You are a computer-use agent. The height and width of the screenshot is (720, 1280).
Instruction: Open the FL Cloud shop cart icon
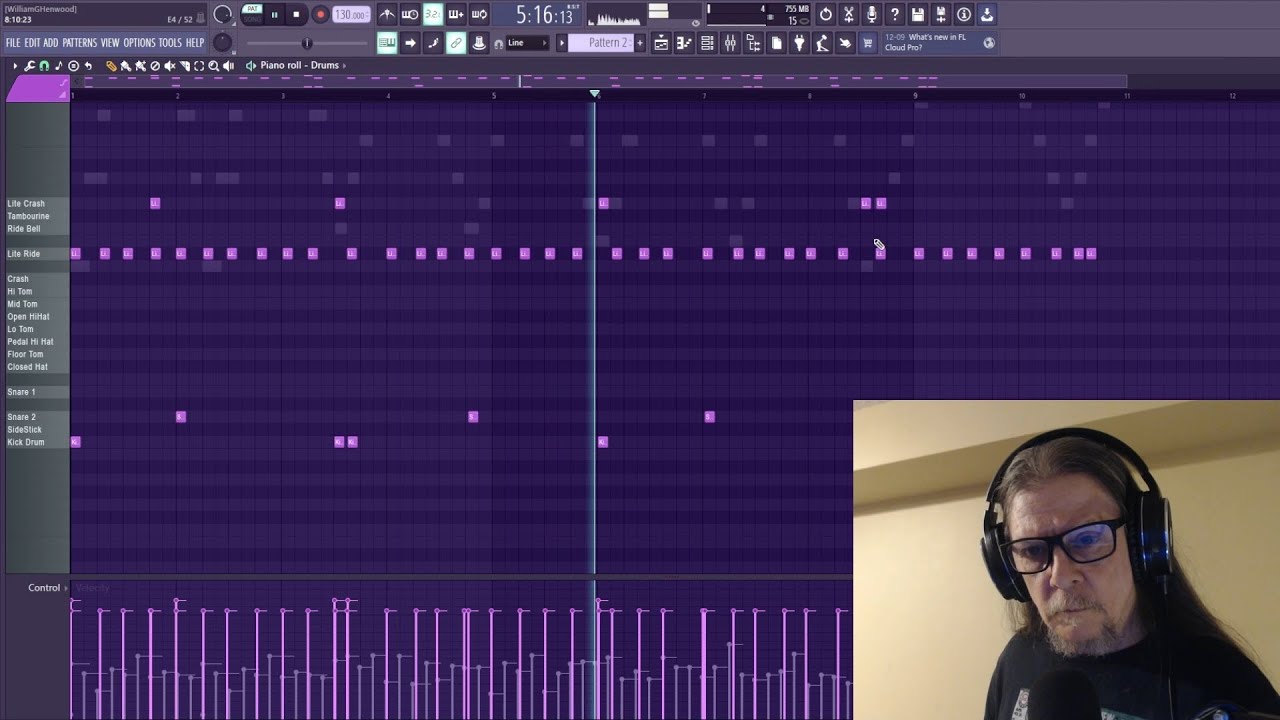coord(868,43)
